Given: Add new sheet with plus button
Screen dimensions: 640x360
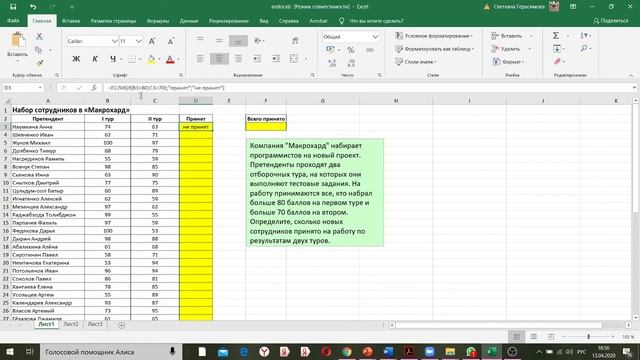Looking at the screenshot, I should click(121, 325).
